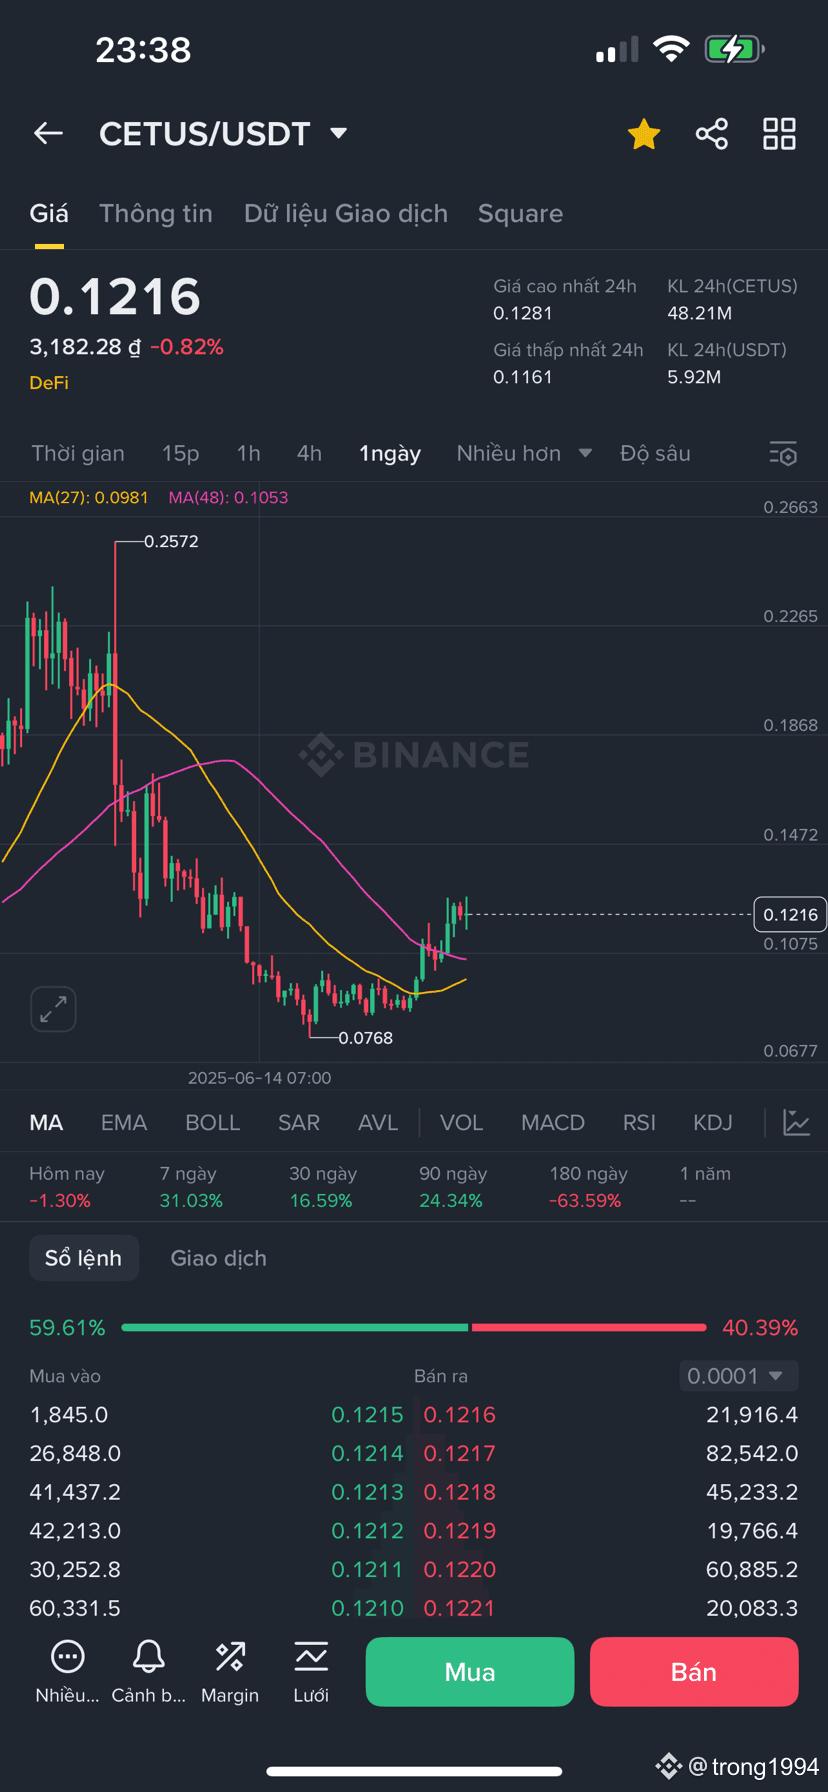Tap the Bán sell button

pyautogui.click(x=694, y=1672)
